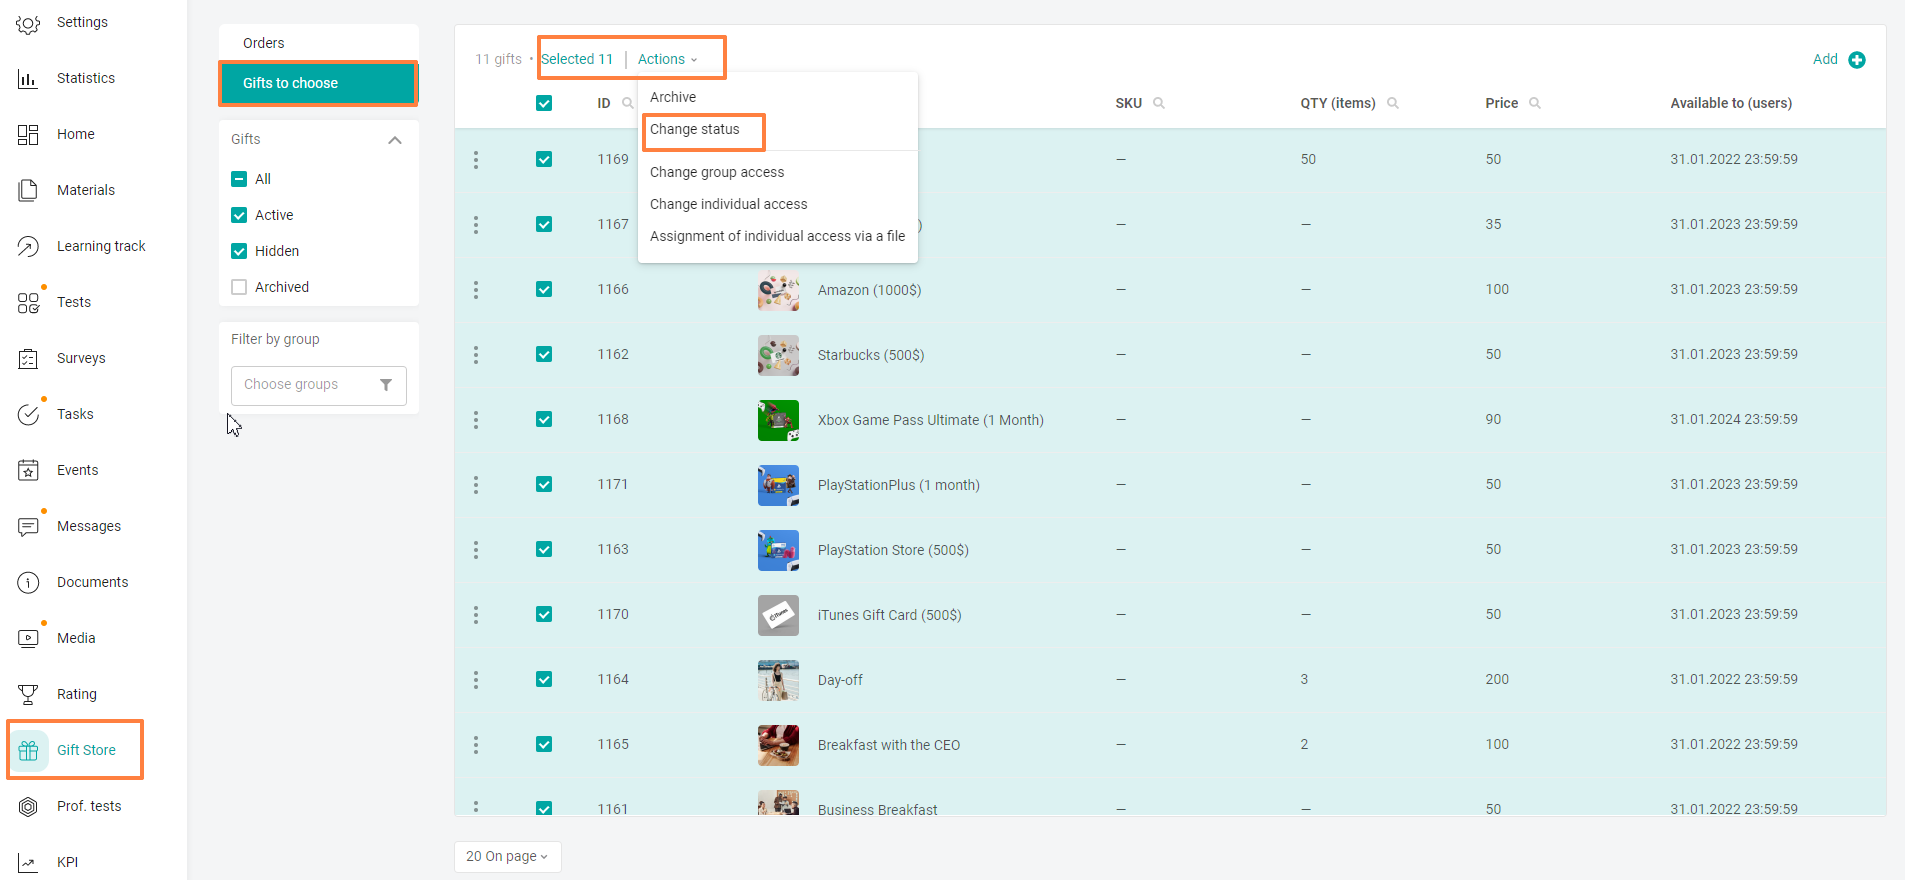This screenshot has height=880, width=1905.
Task: Open the Gift Store gift icon
Action: pyautogui.click(x=28, y=751)
